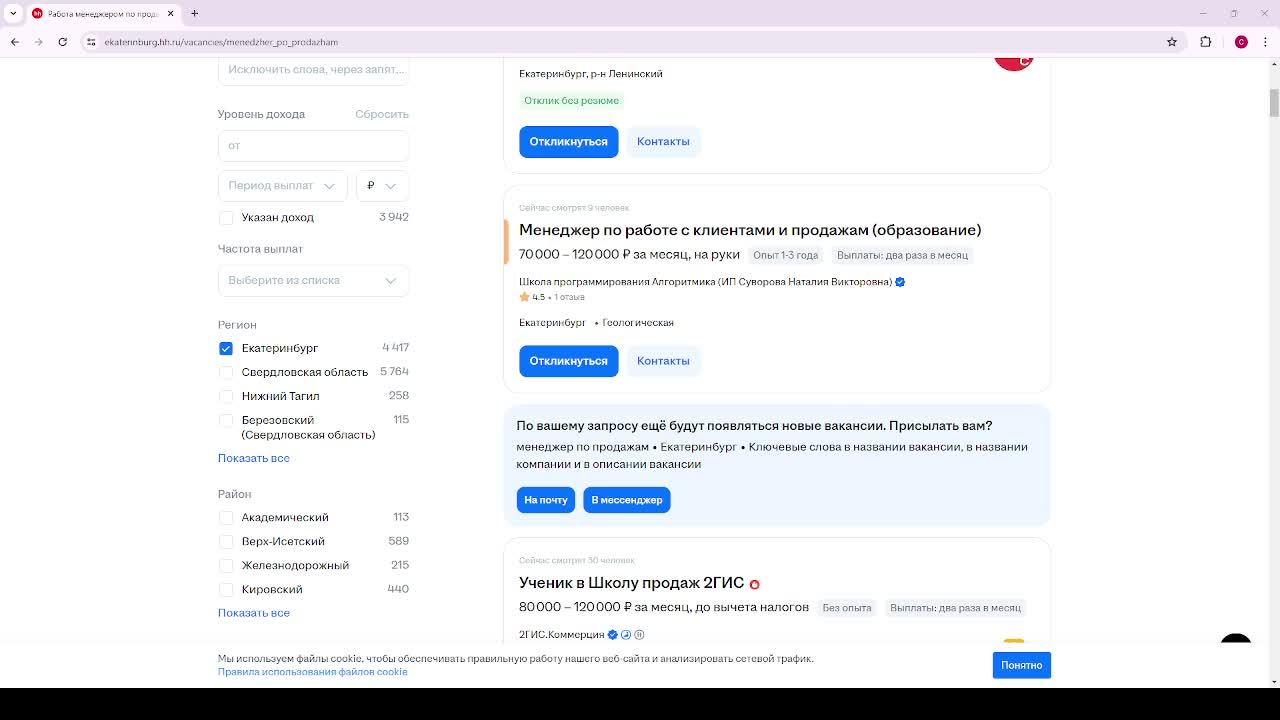1280x720 pixels.
Task: Open the tab search dropdown arrow
Action: tap(13, 13)
